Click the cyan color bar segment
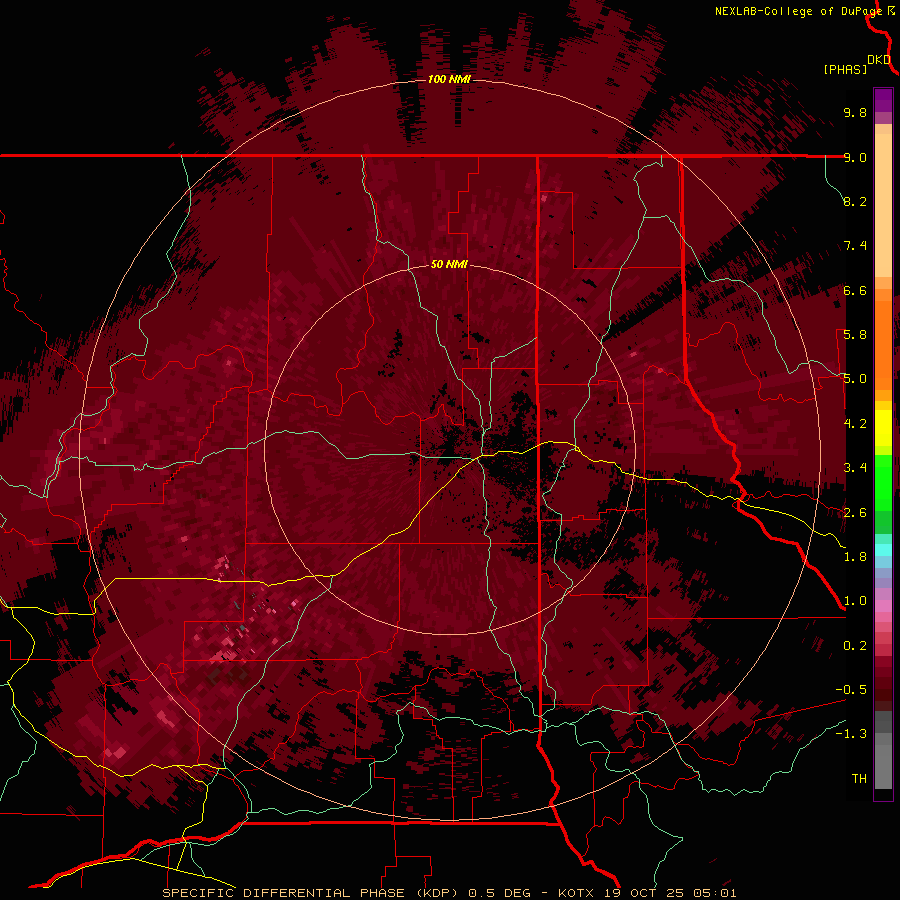900x900 pixels. tap(883, 550)
